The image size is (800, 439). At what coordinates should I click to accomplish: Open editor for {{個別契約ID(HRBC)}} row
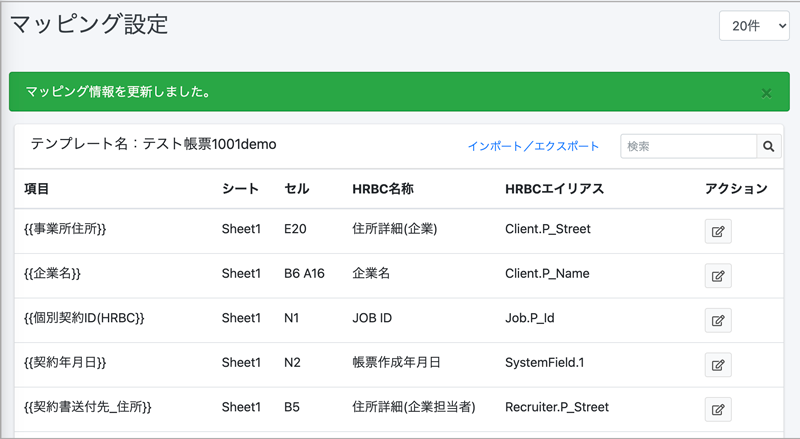717,320
